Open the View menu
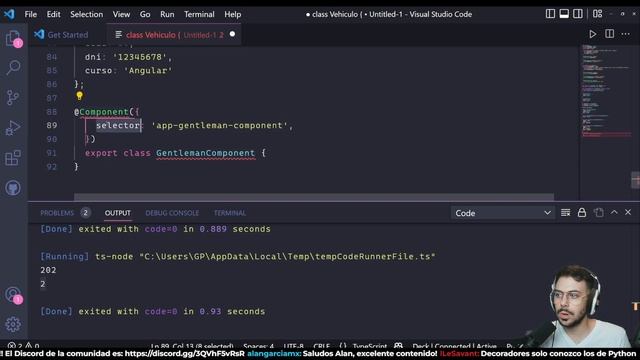Image resolution: width=640 pixels, height=360 pixels. (121, 14)
